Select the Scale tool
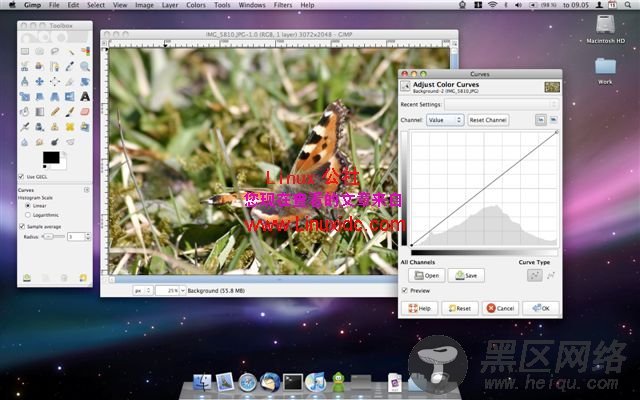Image resolution: width=640 pixels, height=400 pixels. pos(25,97)
